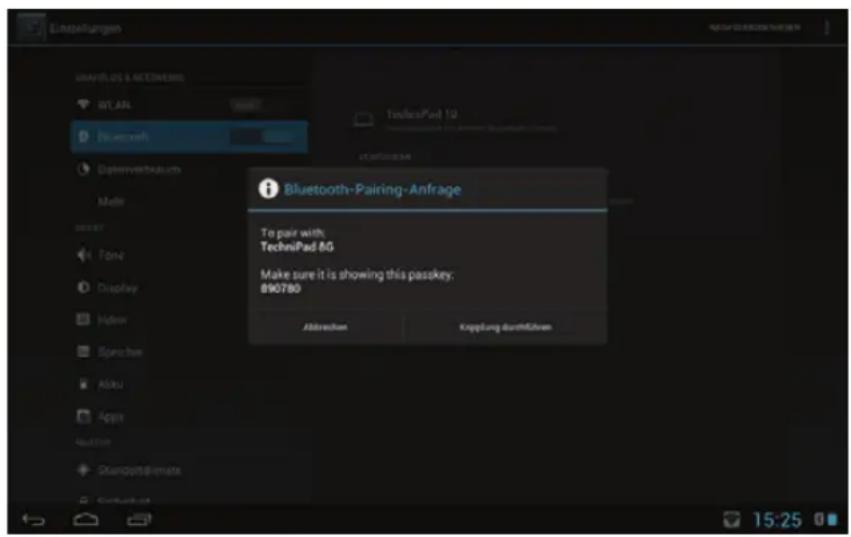Open Hdmi settings via its icon
This screenshot has height=537, width=851.
pos(83,319)
